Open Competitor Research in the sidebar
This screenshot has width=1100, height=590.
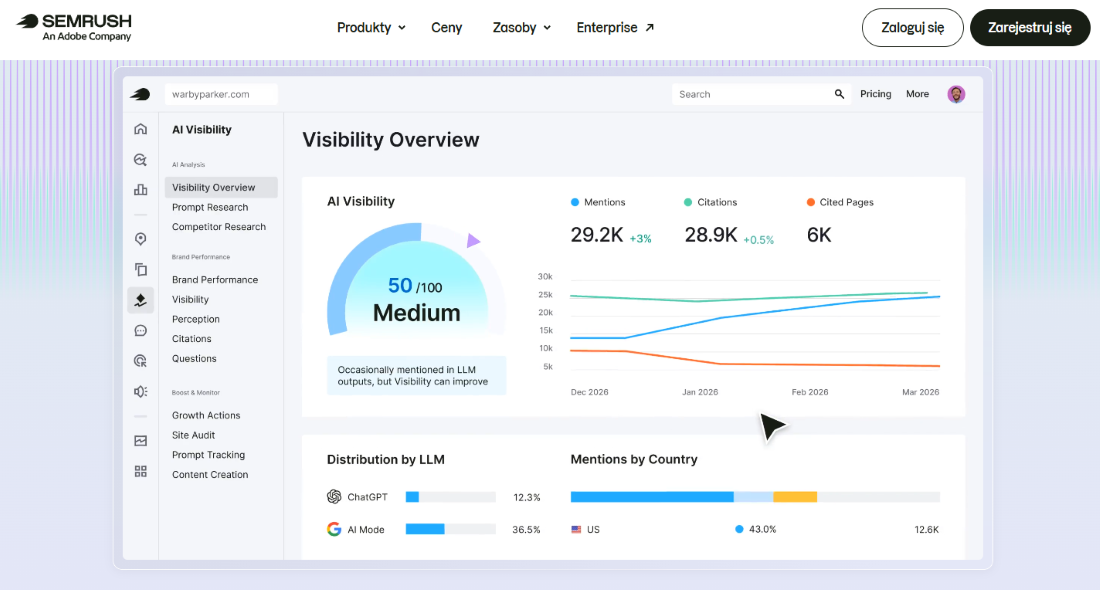click(x=219, y=227)
